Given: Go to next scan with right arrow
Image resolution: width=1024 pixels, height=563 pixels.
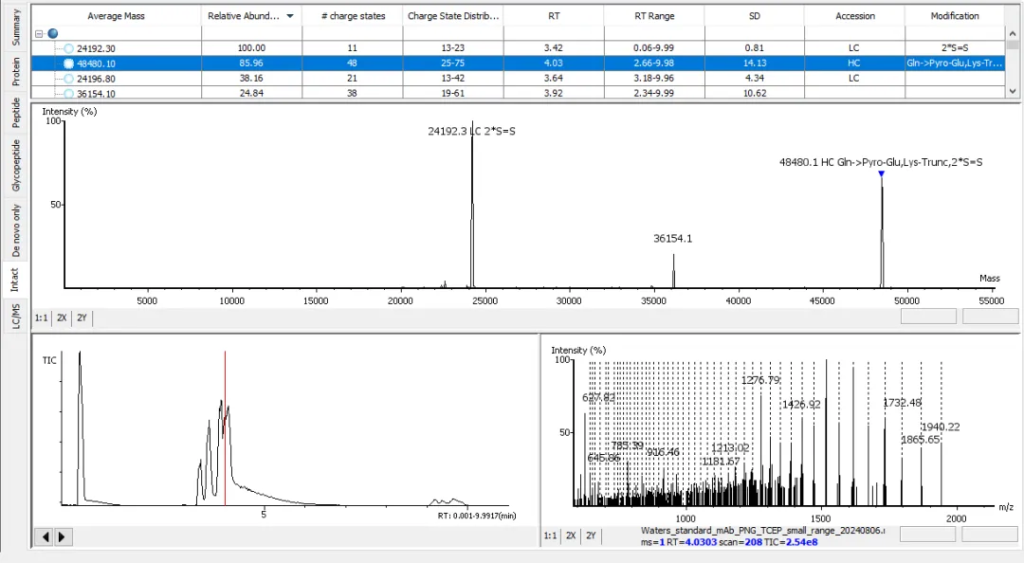Looking at the screenshot, I should 62,537.
